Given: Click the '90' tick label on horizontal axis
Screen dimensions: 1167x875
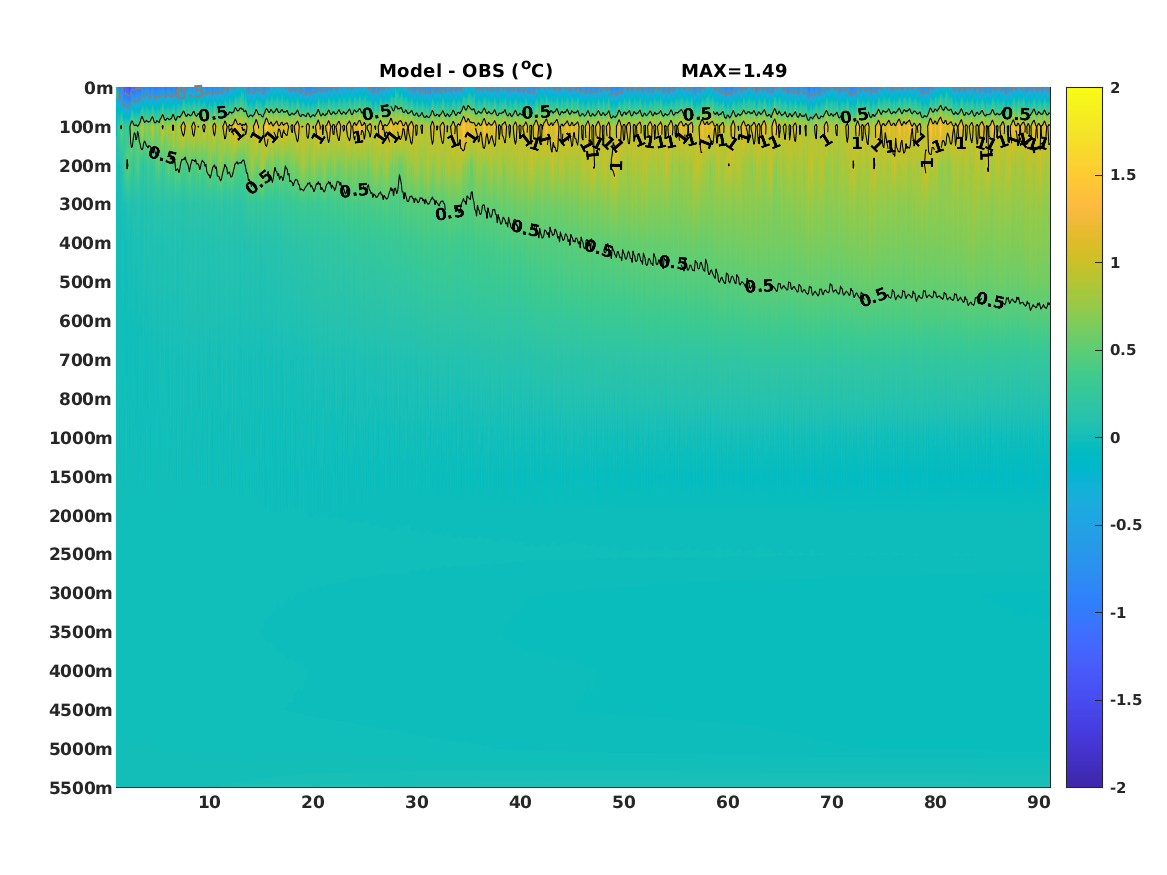Looking at the screenshot, I should coord(1039,802).
